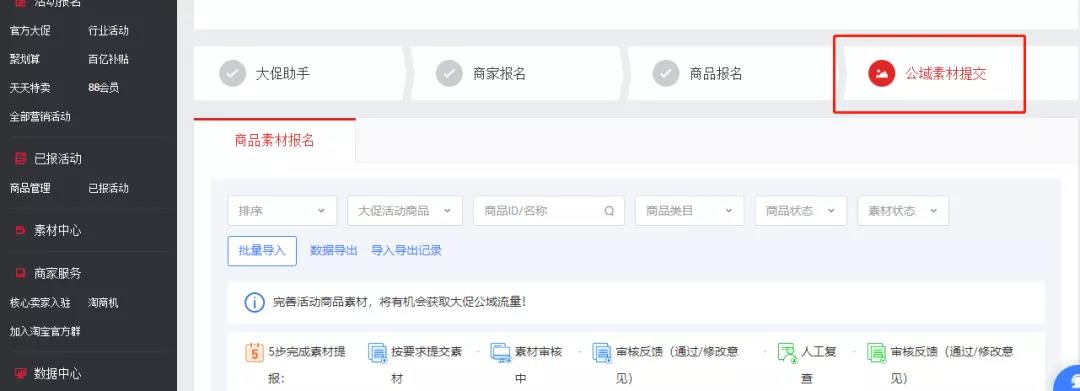1080x391 pixels.
Task: Select the 商品素材报名 tab
Action: [x=275, y=140]
